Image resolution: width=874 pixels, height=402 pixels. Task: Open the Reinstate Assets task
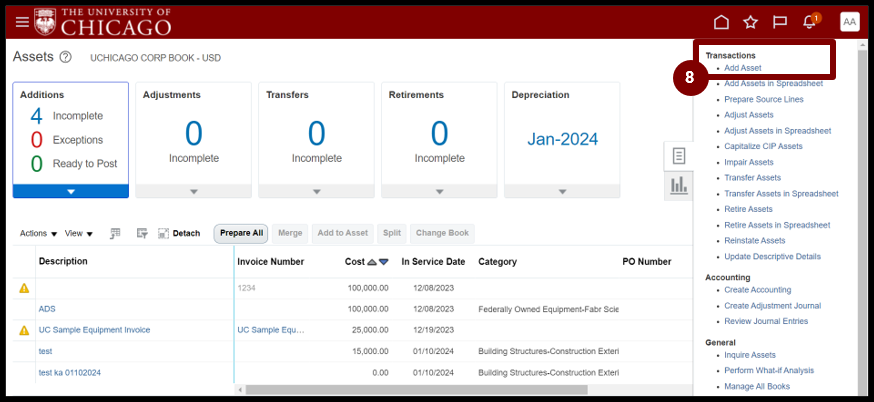(755, 241)
